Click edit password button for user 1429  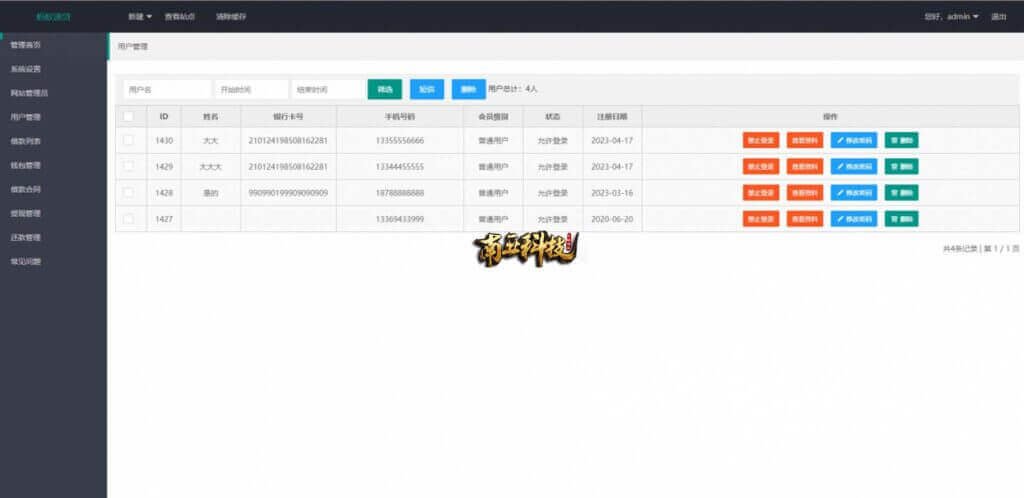click(x=853, y=167)
